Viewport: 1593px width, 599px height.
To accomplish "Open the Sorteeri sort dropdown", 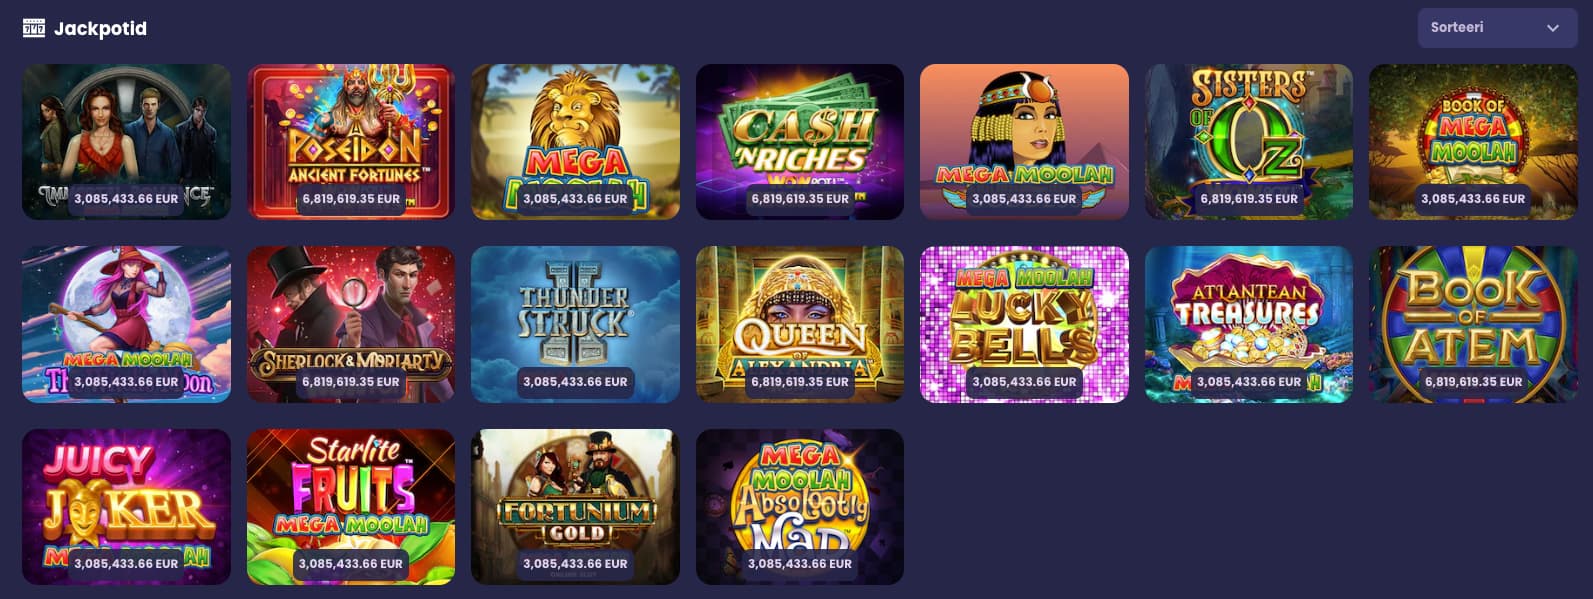I will tap(1497, 28).
